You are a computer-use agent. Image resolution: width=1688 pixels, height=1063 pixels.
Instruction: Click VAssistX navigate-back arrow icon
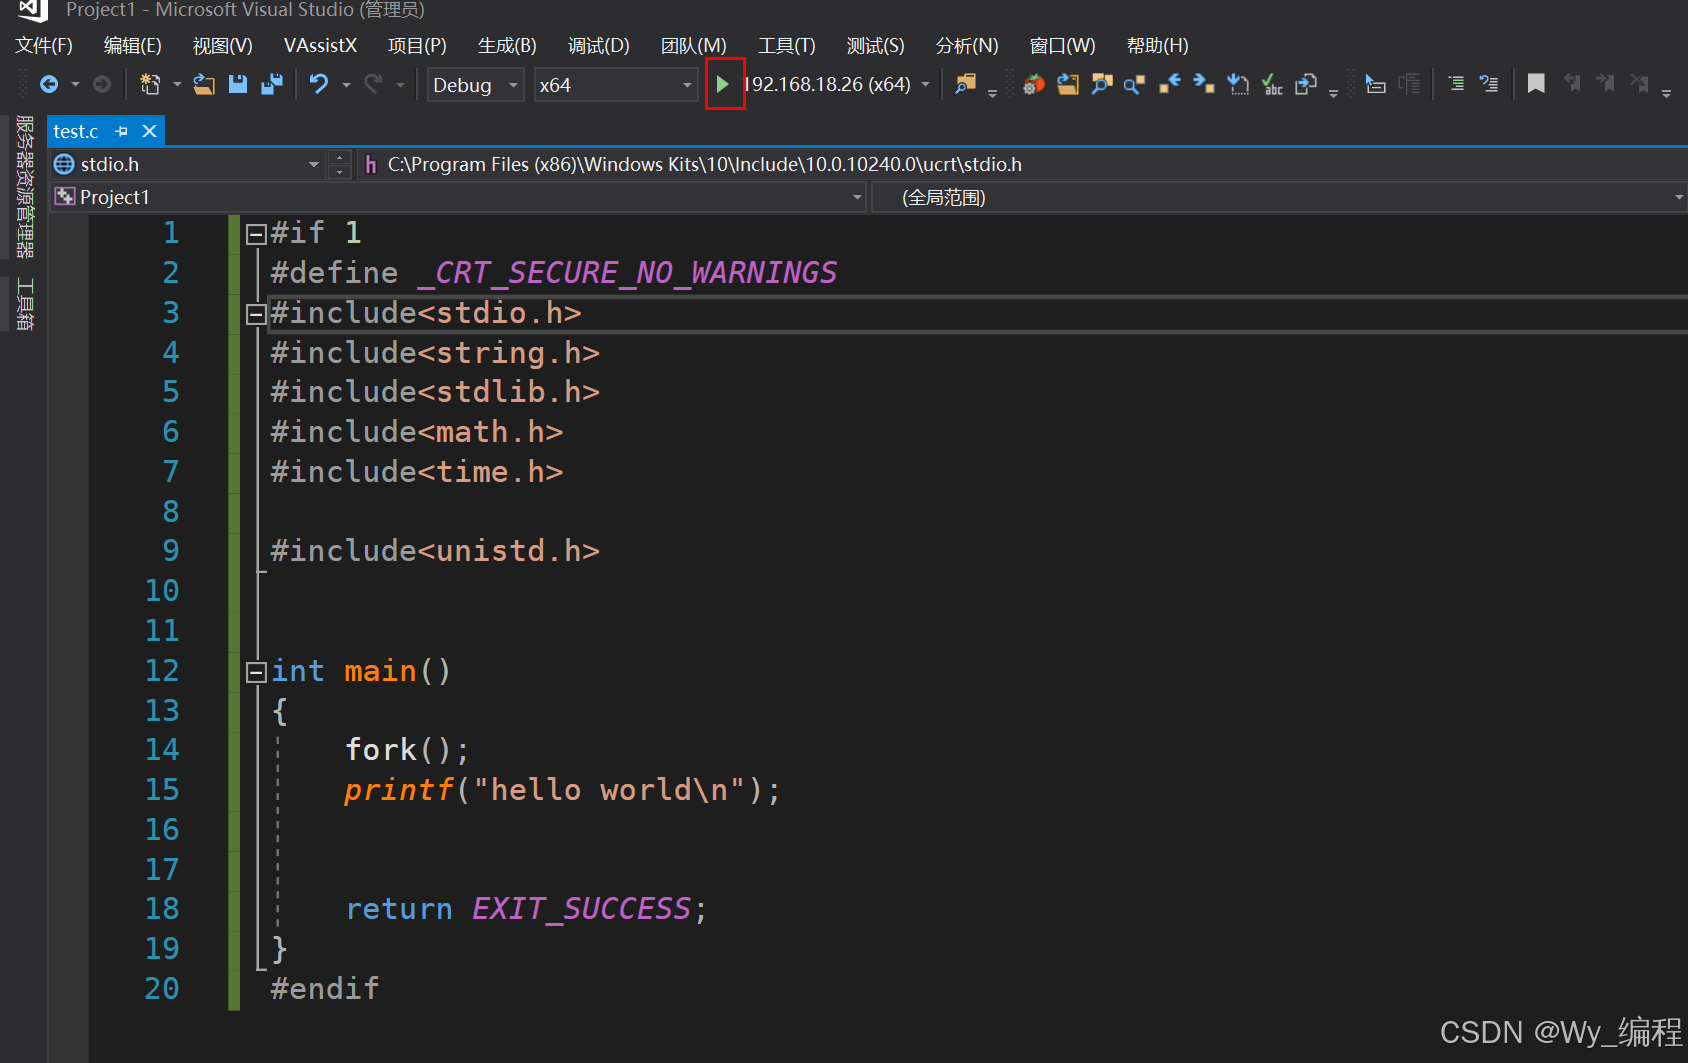(1169, 85)
